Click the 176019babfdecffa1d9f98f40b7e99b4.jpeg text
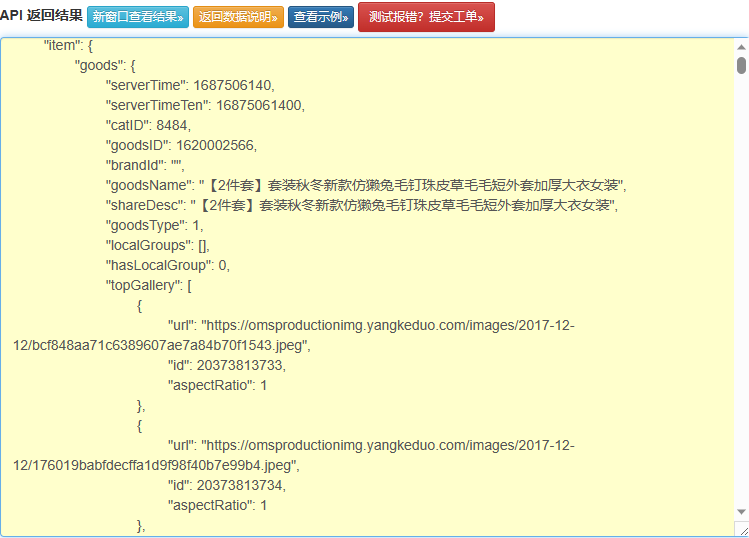749x538 pixels. 161,465
